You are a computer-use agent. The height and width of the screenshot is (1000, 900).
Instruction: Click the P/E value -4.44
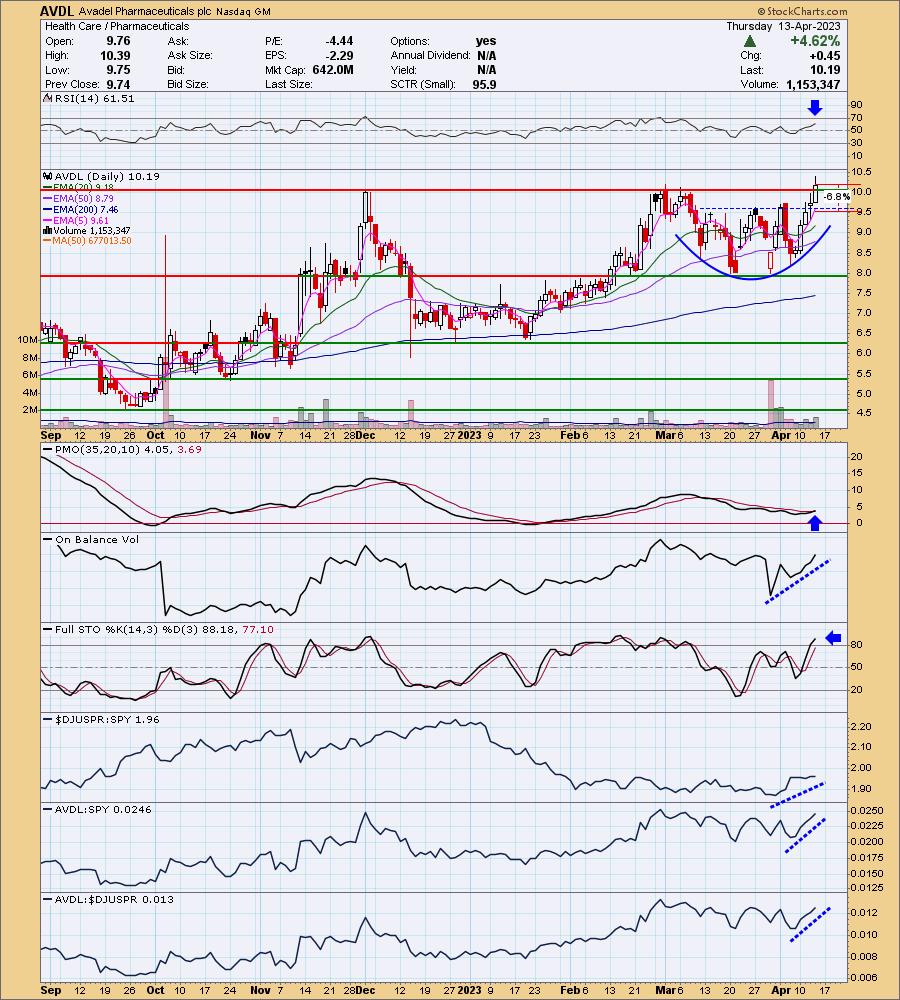[x=339, y=41]
